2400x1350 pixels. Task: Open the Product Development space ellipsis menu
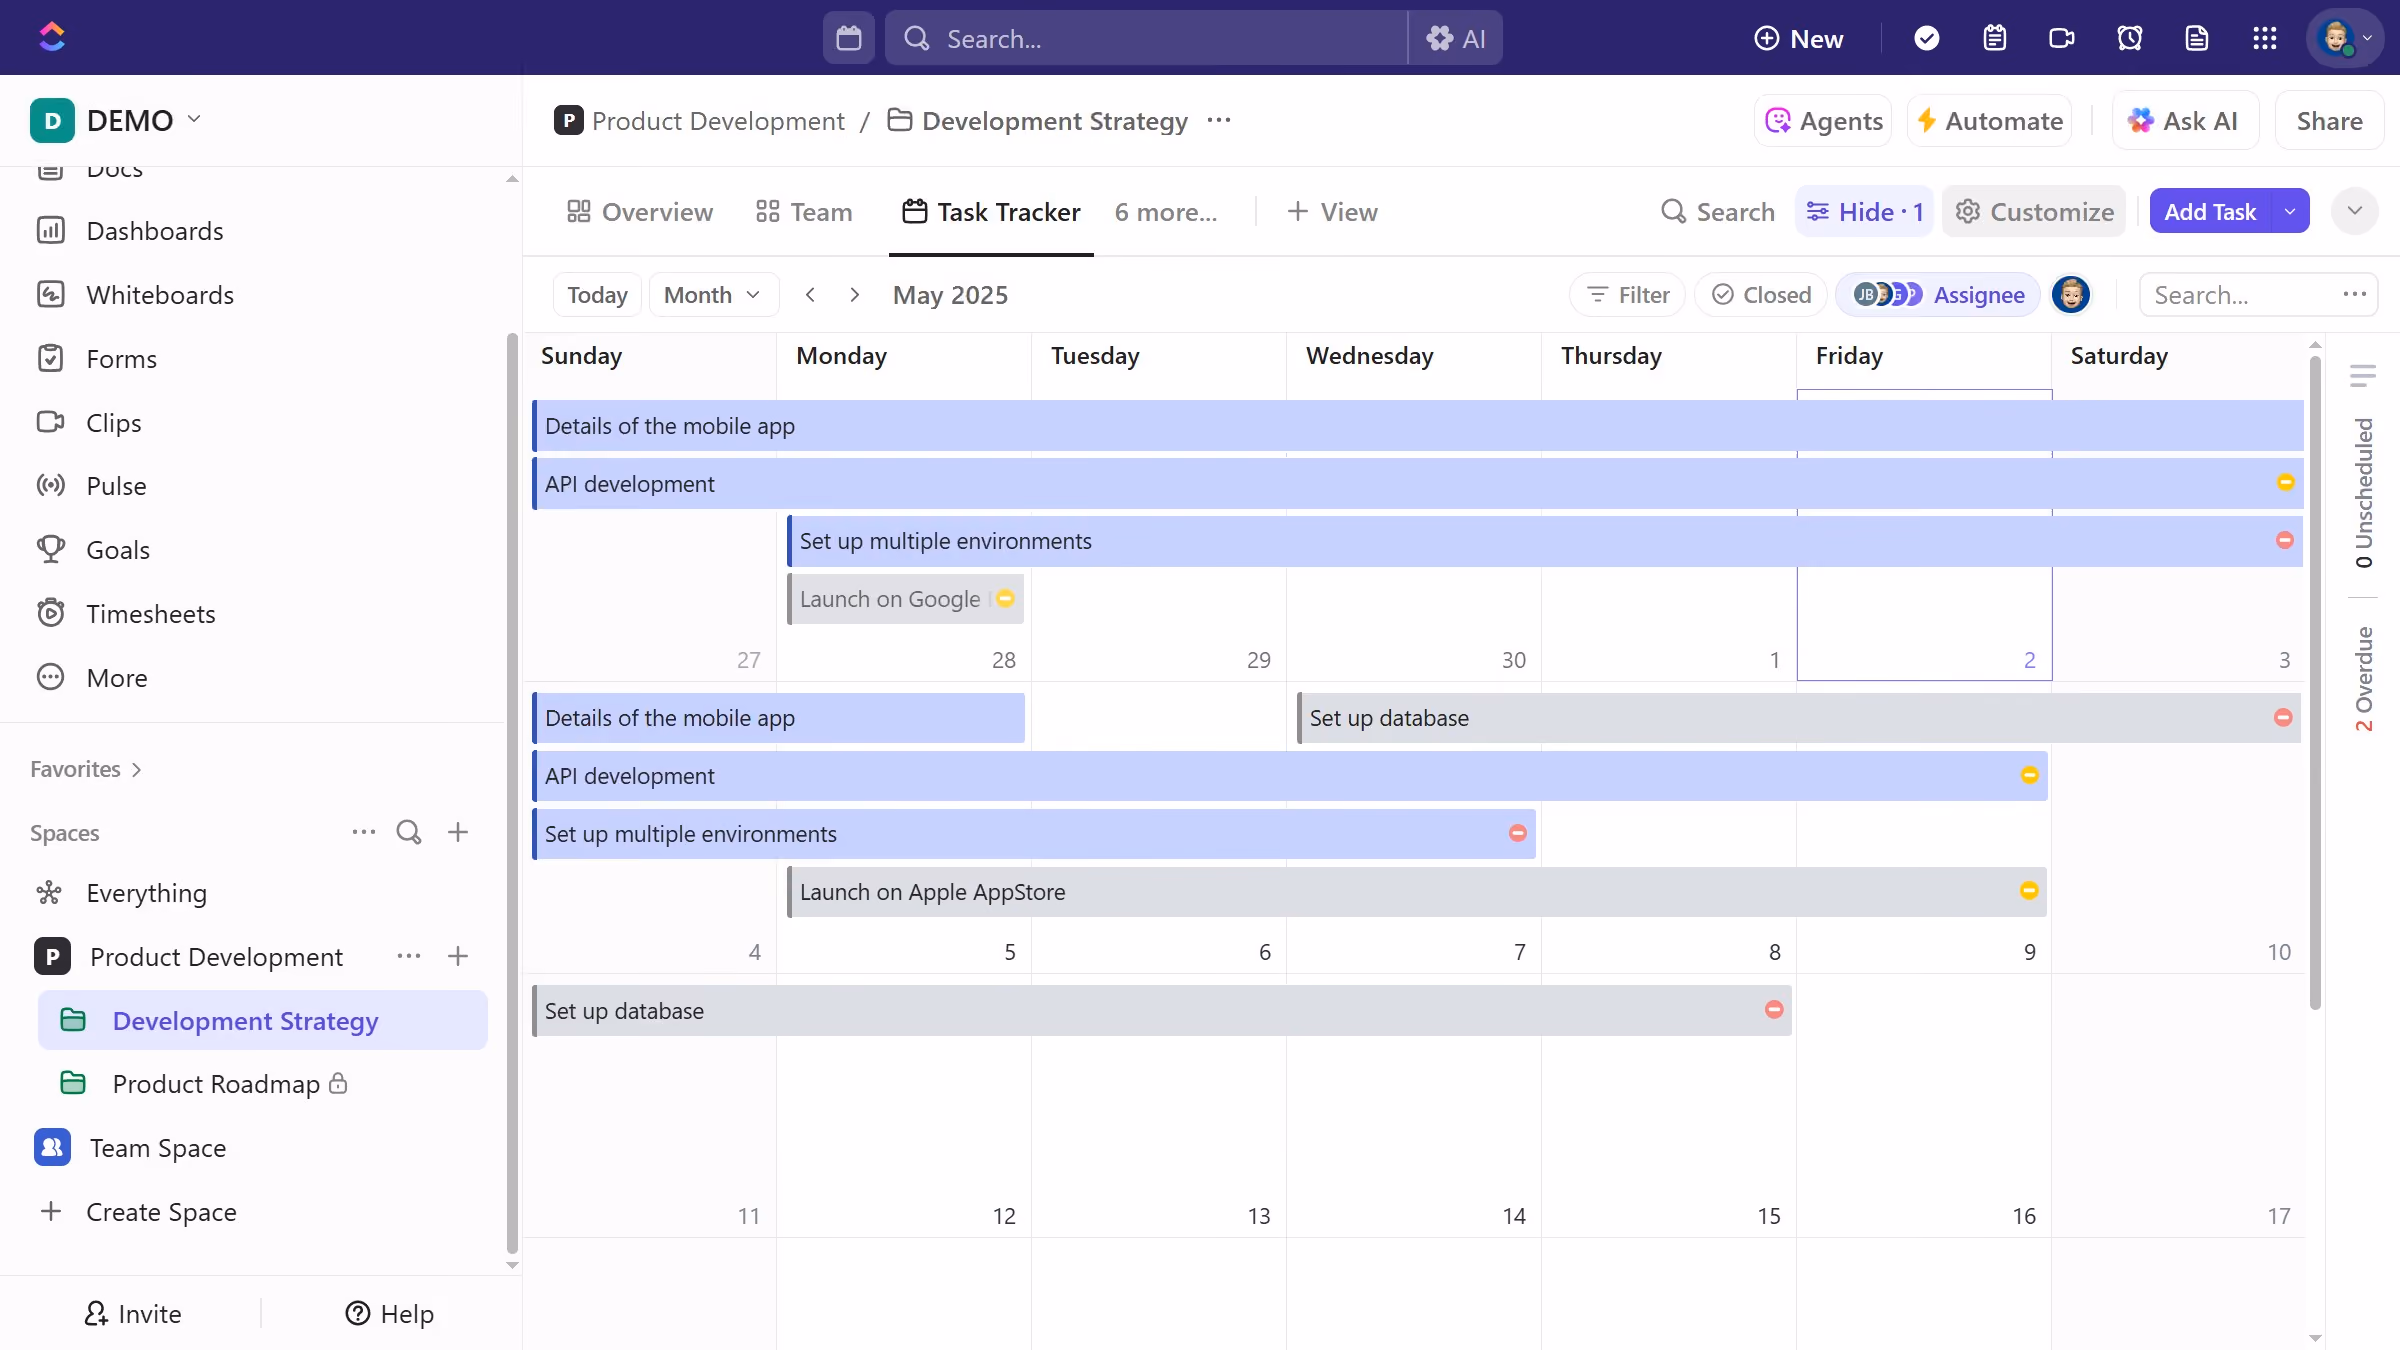coord(409,956)
